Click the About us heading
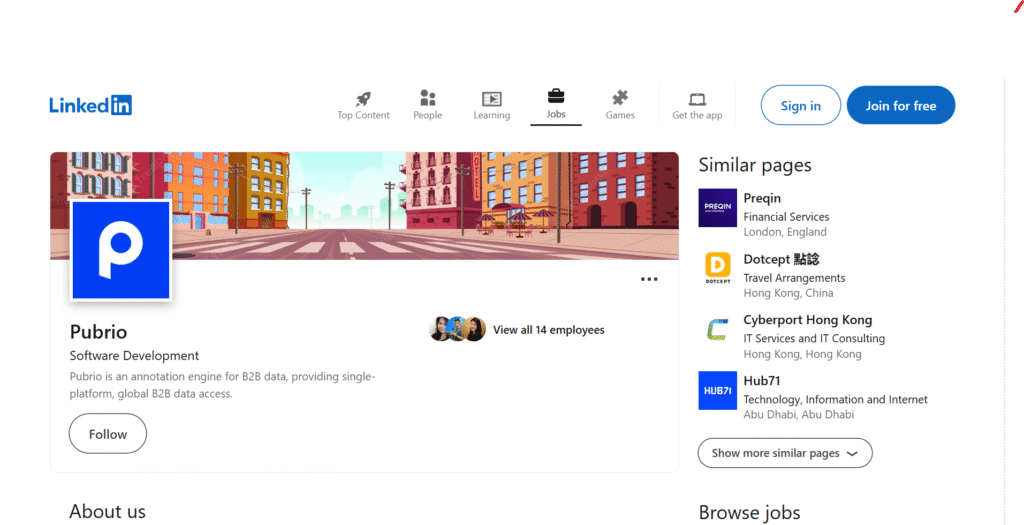Image resolution: width=1024 pixels, height=525 pixels. [107, 511]
